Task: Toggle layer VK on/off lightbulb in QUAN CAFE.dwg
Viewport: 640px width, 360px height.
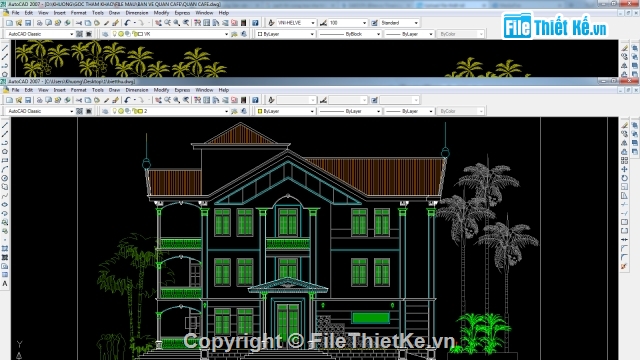Action: coord(115,34)
